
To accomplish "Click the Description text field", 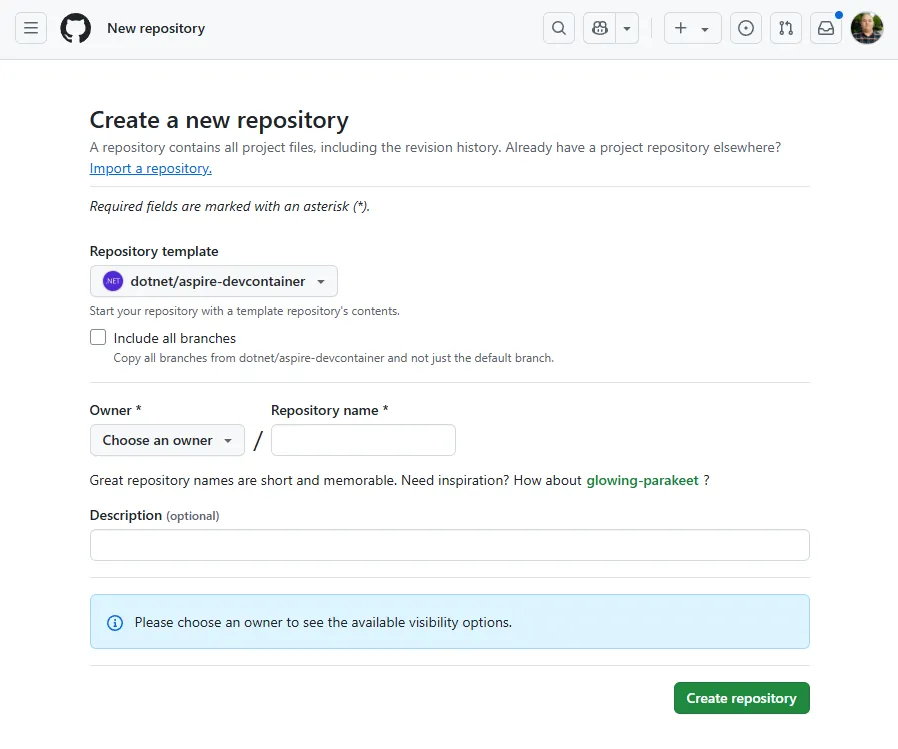I will 449,545.
